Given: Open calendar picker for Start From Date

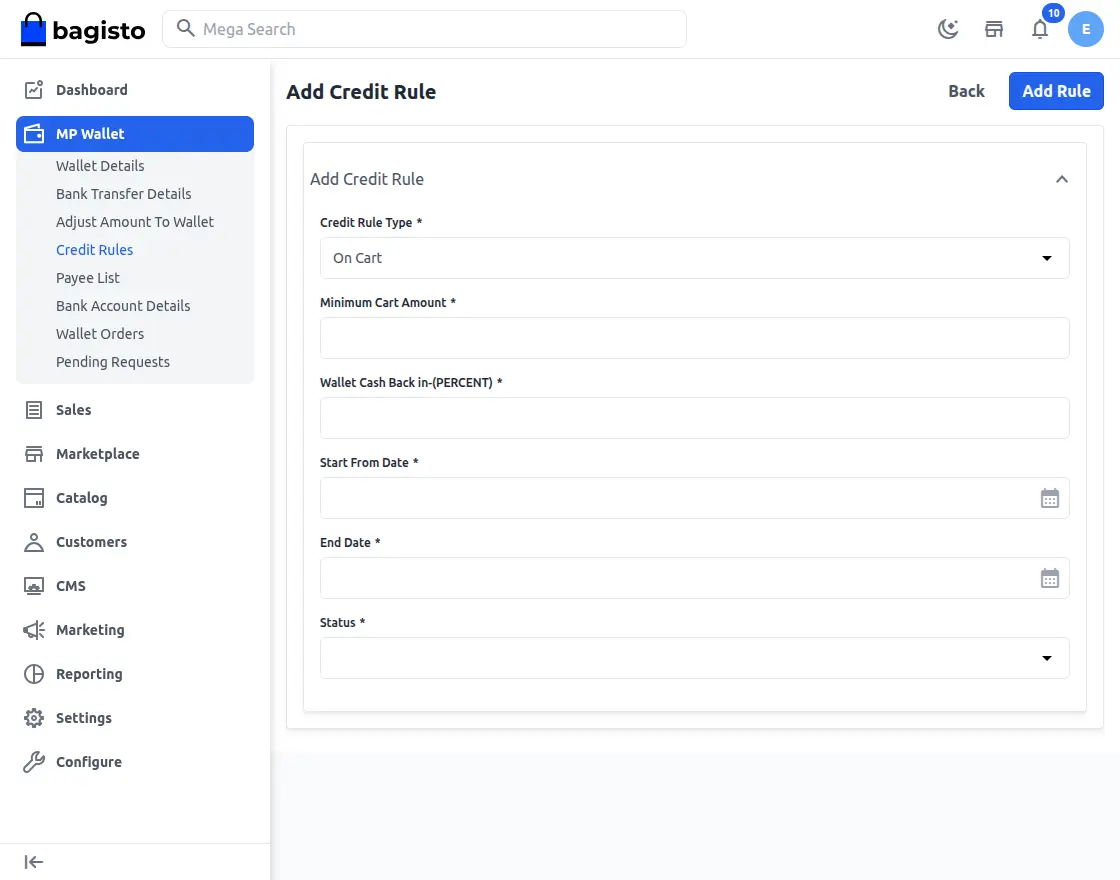Looking at the screenshot, I should click(1049, 498).
